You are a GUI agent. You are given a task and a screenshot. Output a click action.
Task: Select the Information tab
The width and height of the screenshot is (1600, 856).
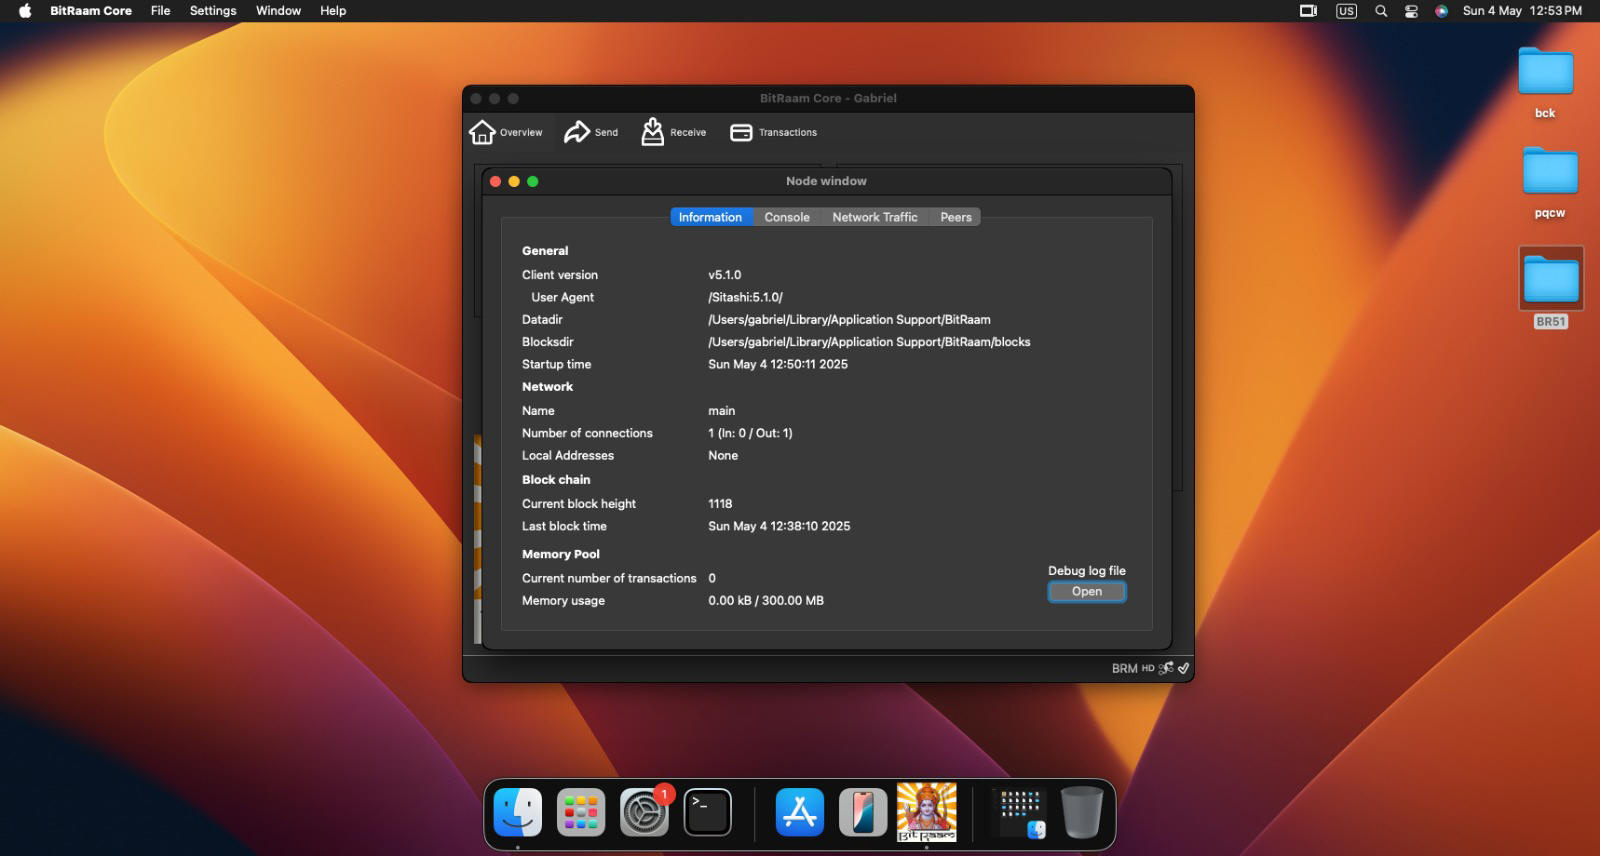(x=710, y=217)
